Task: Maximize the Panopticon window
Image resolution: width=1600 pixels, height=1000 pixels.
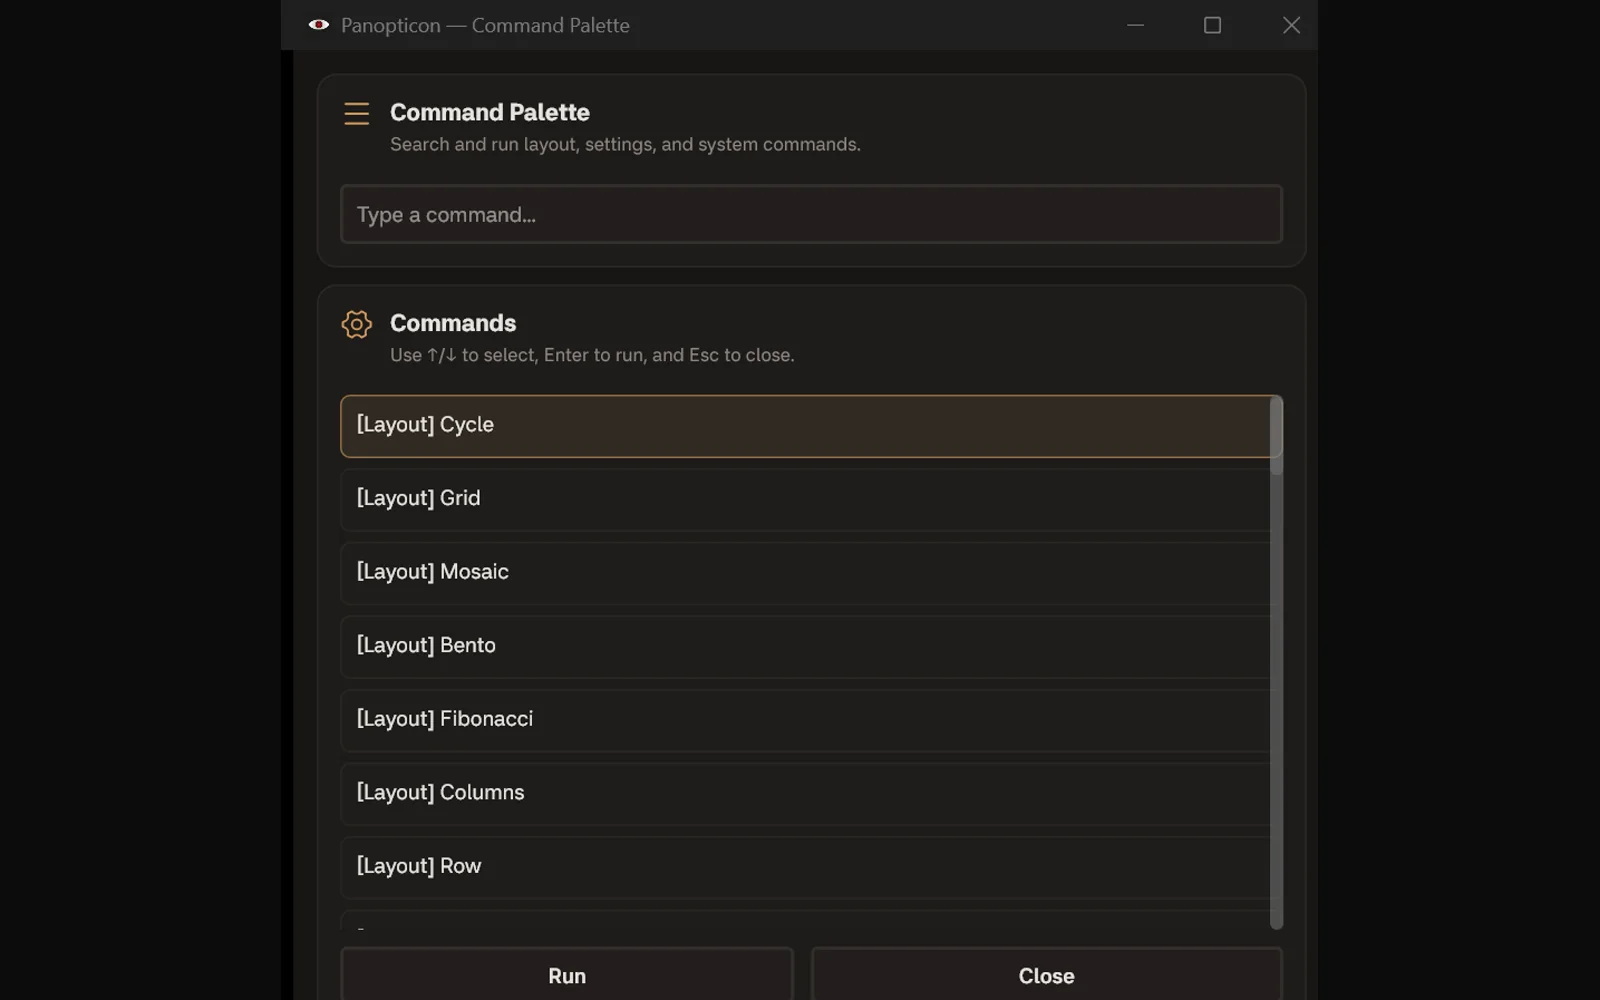Action: (1212, 25)
